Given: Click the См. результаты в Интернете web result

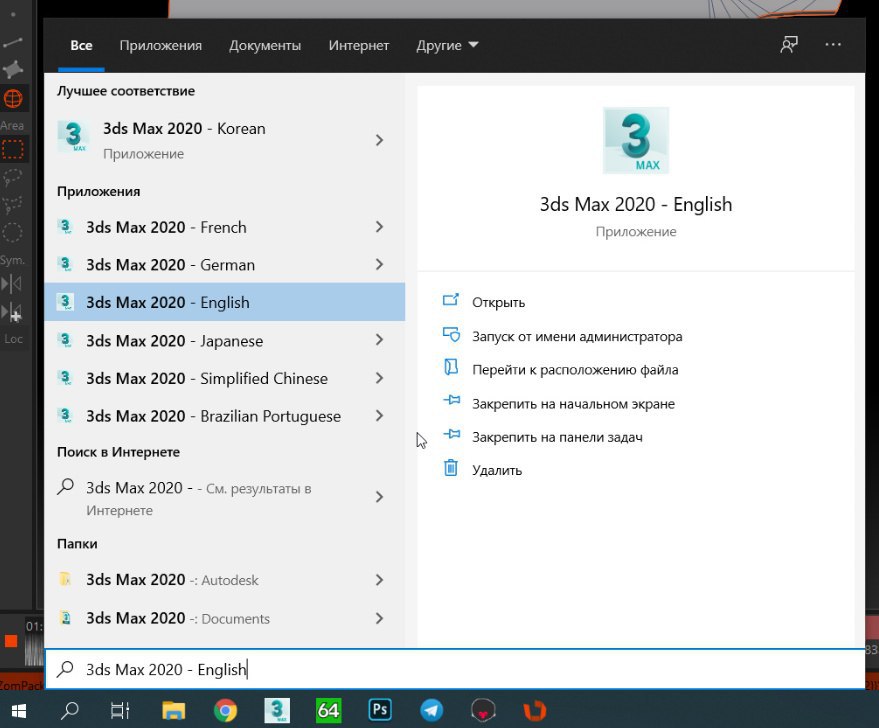Looking at the screenshot, I should pyautogui.click(x=224, y=498).
